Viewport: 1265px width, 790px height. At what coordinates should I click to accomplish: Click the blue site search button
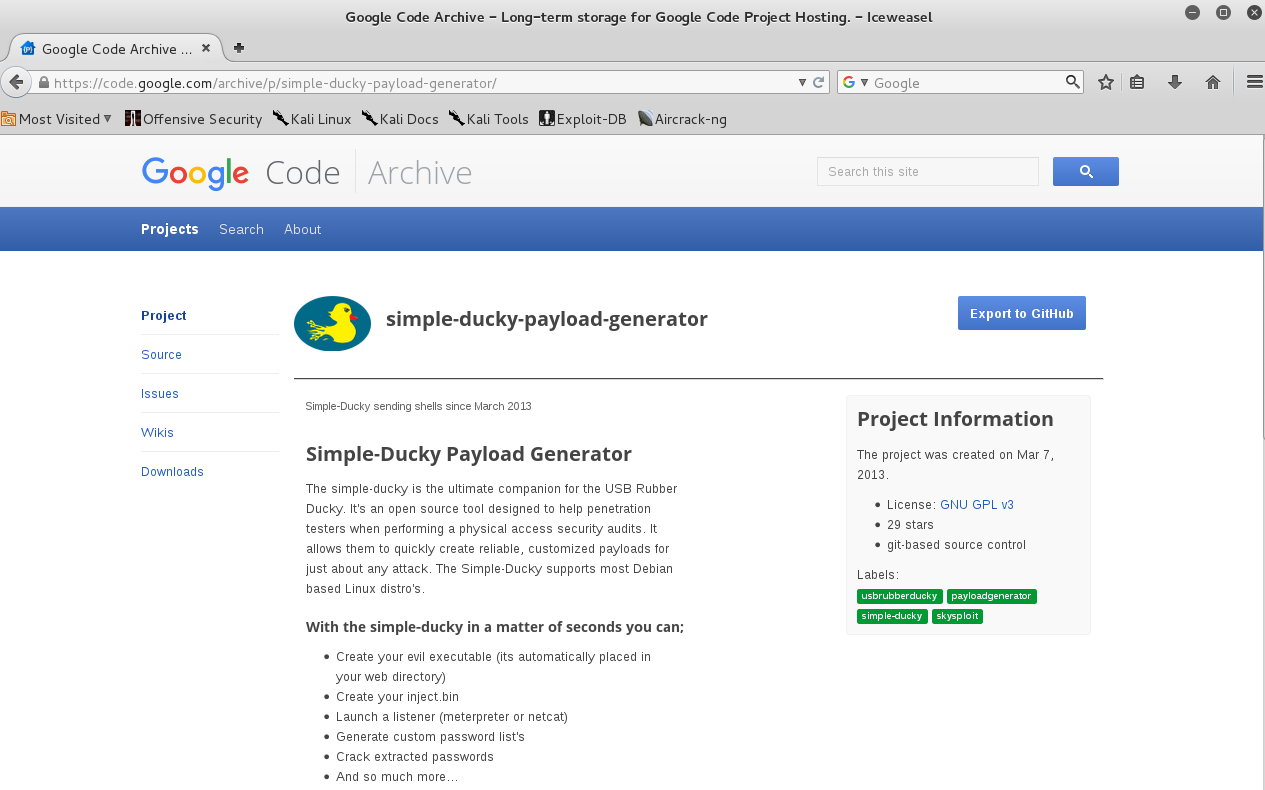1086,172
